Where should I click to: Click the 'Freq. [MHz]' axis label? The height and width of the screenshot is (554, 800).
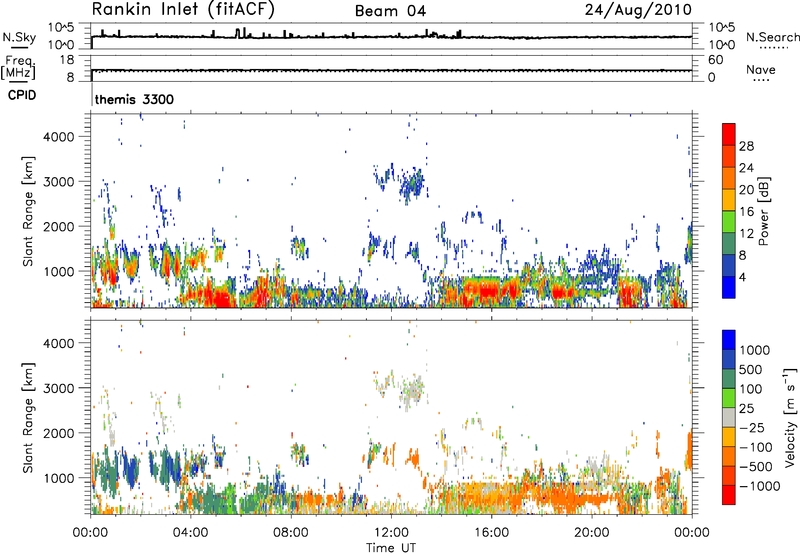tap(19, 67)
